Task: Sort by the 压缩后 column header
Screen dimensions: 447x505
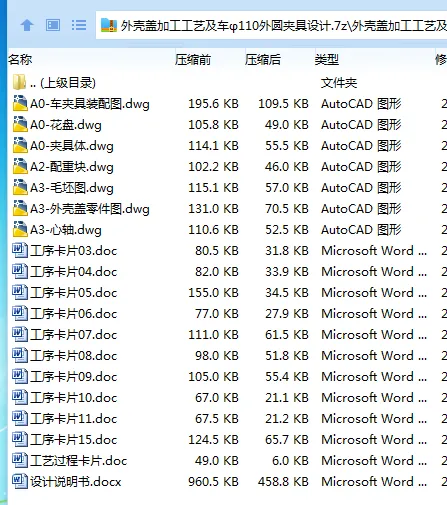Action: [x=263, y=60]
